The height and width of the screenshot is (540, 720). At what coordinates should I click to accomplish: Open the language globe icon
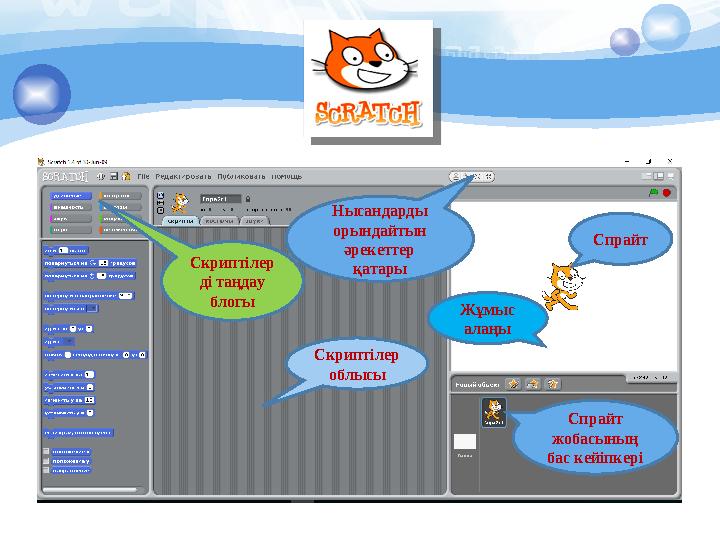pyautogui.click(x=101, y=176)
